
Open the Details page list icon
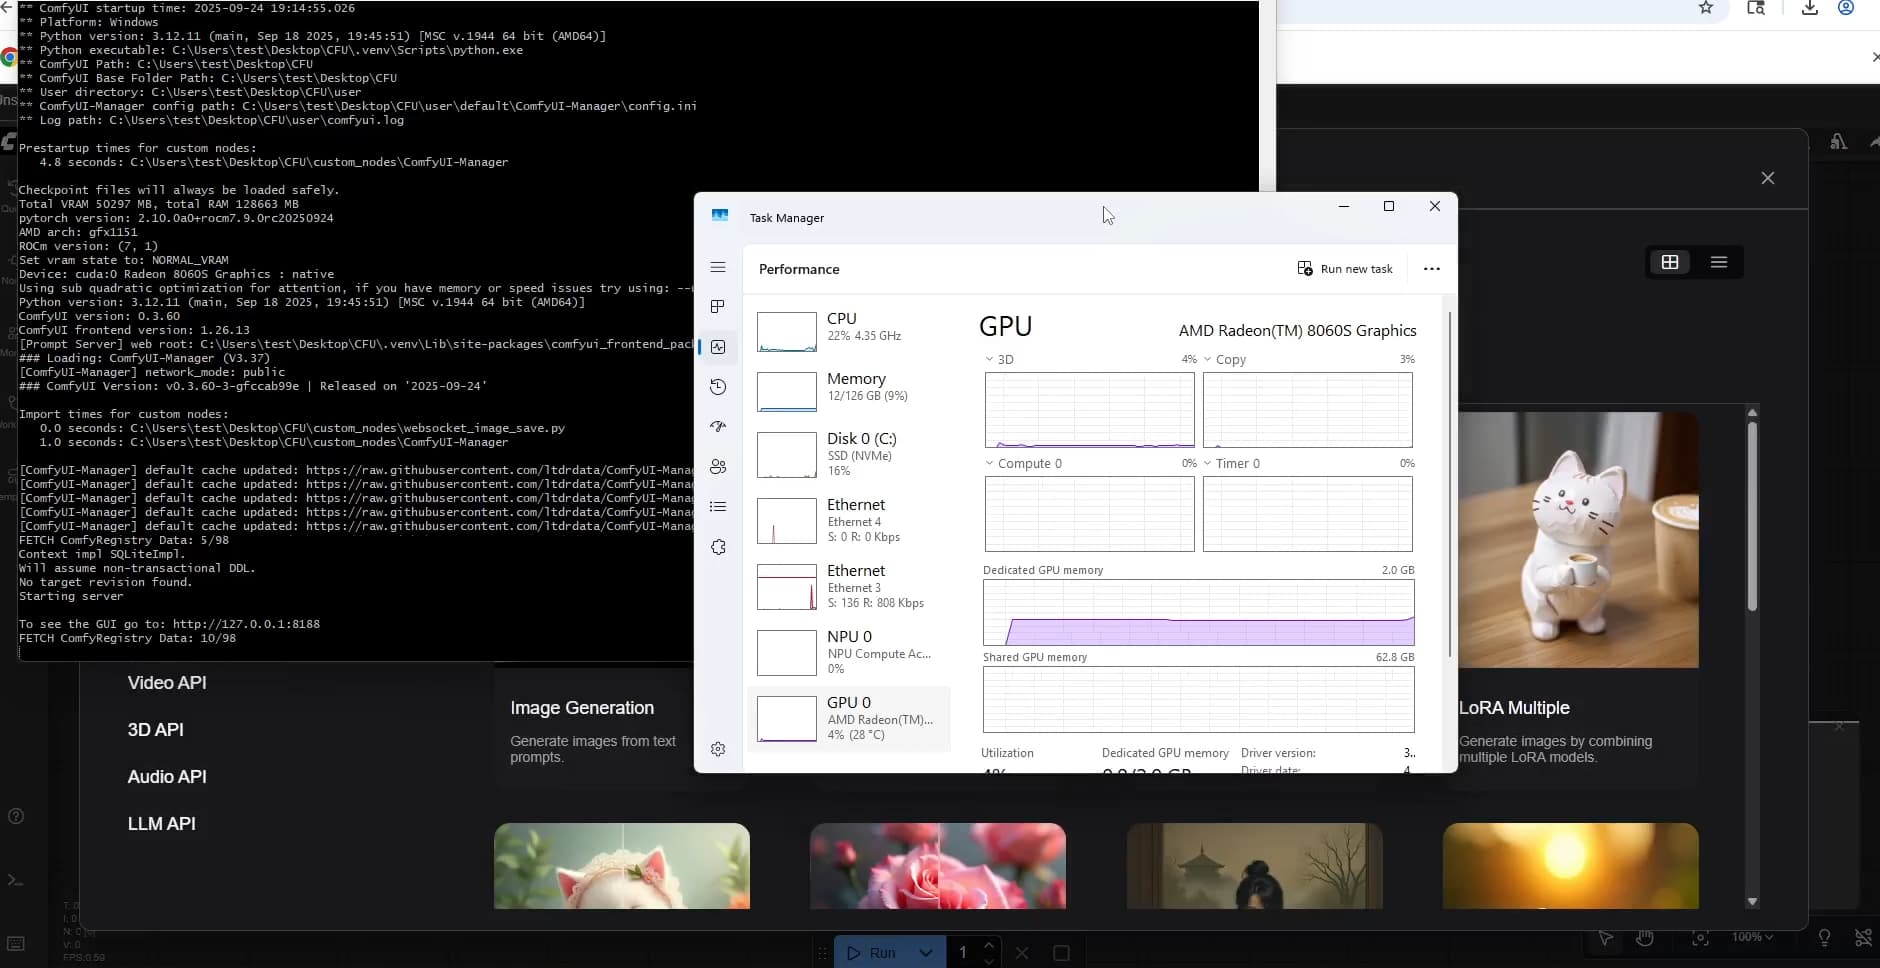718,507
